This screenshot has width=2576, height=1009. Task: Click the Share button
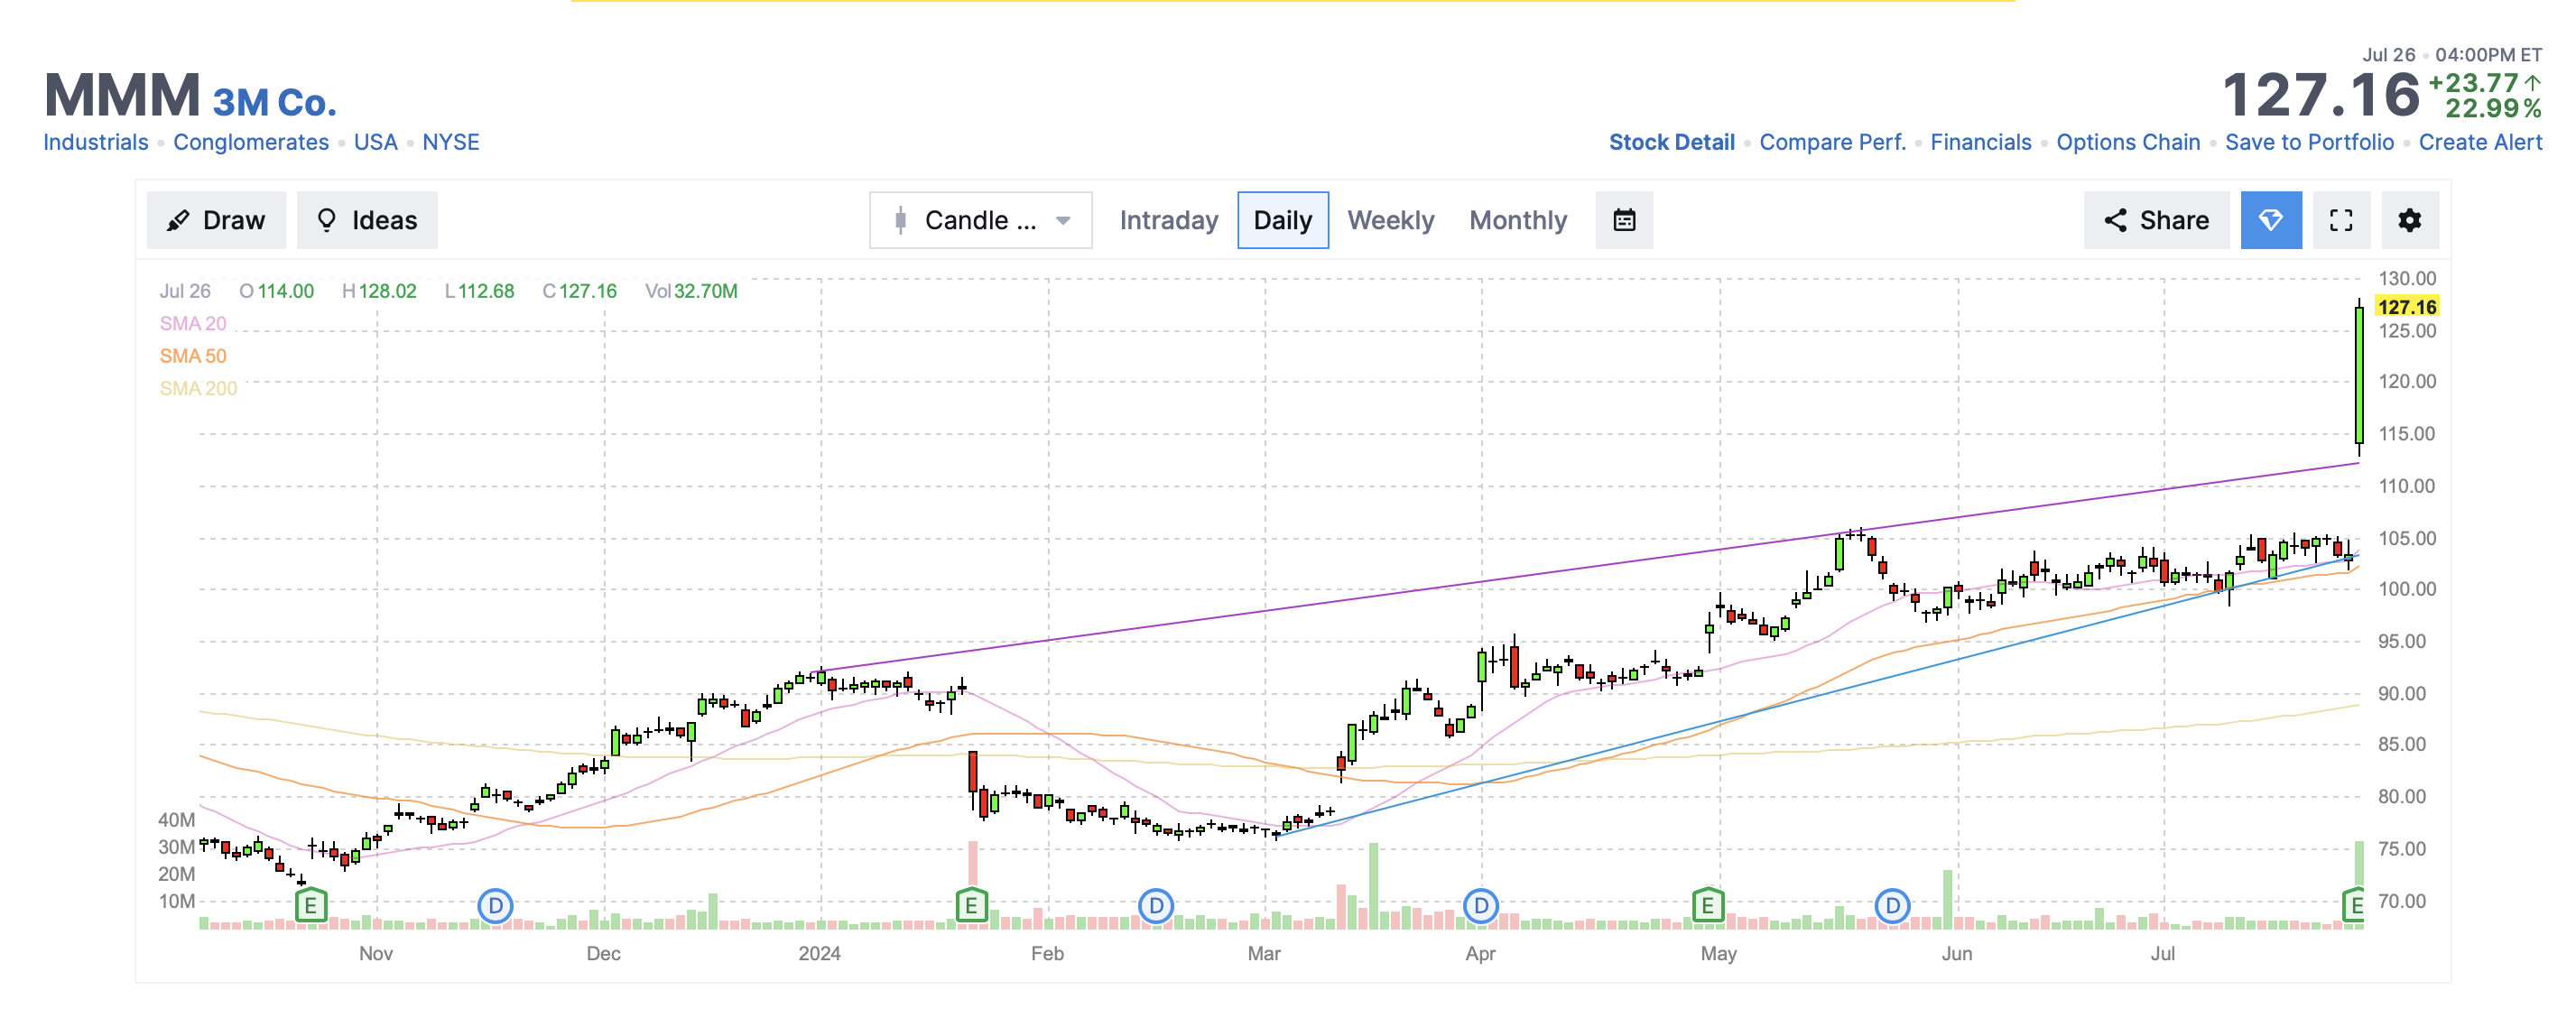click(x=2156, y=220)
